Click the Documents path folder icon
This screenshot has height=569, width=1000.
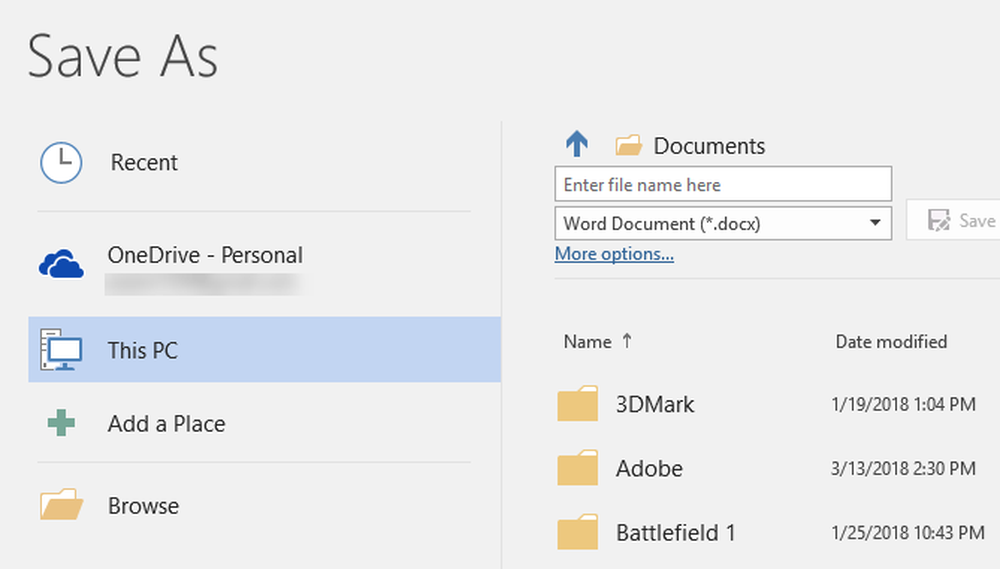628,145
